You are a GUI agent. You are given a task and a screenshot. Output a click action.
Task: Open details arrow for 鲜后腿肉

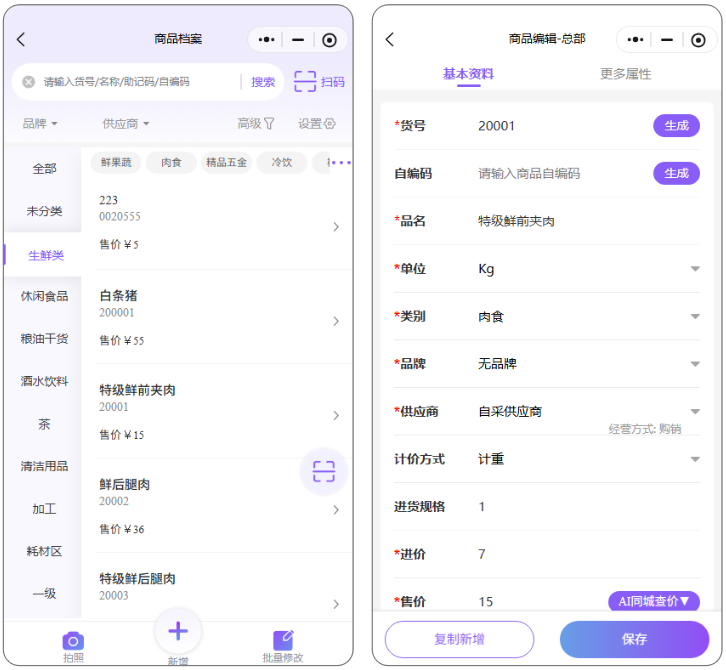(336, 510)
